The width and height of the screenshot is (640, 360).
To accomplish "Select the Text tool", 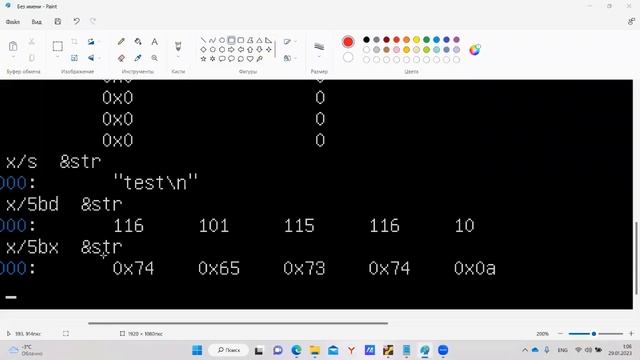I will coord(154,42).
